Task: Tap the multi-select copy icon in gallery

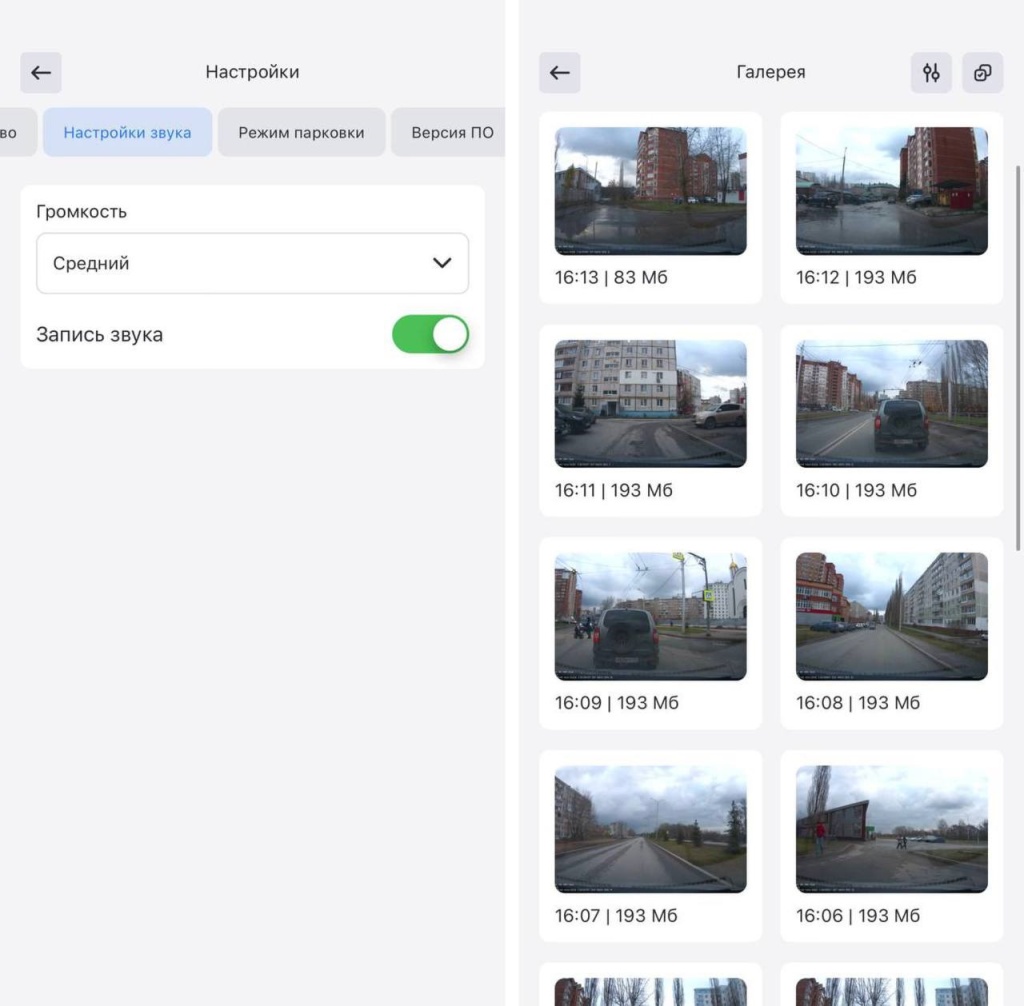Action: pyautogui.click(x=982, y=73)
